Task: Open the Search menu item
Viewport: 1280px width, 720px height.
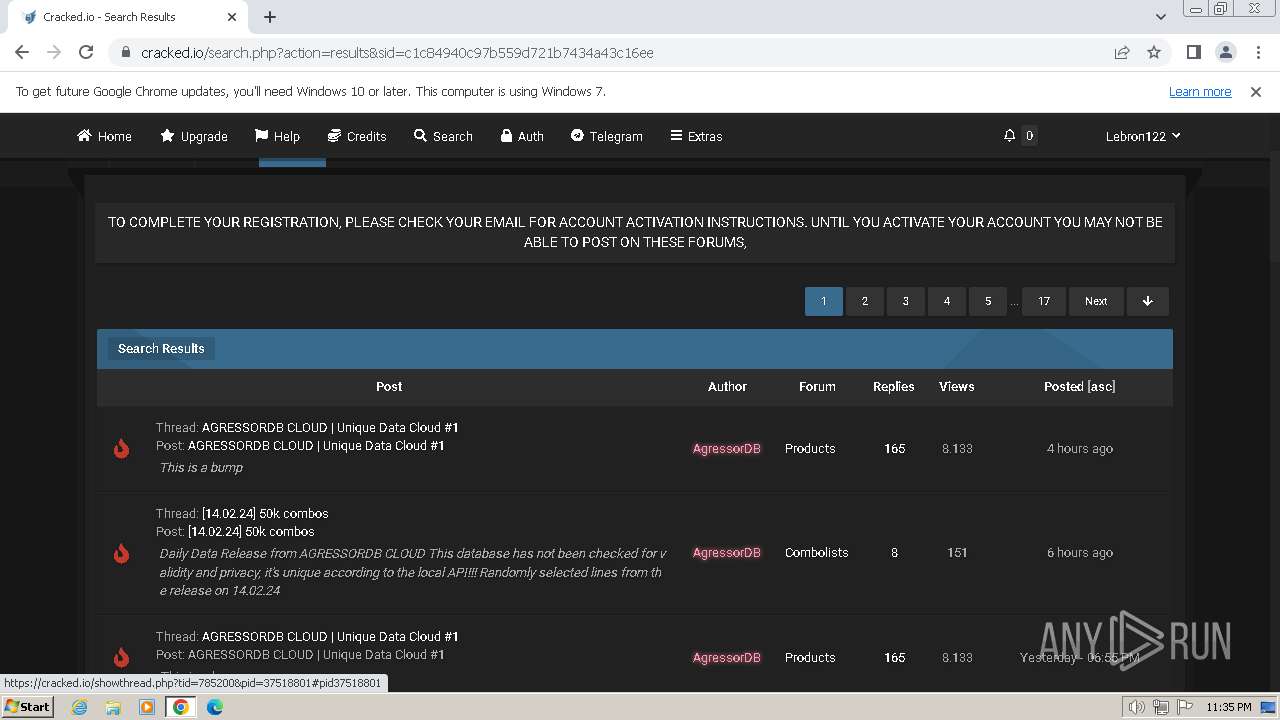Action: coord(443,136)
